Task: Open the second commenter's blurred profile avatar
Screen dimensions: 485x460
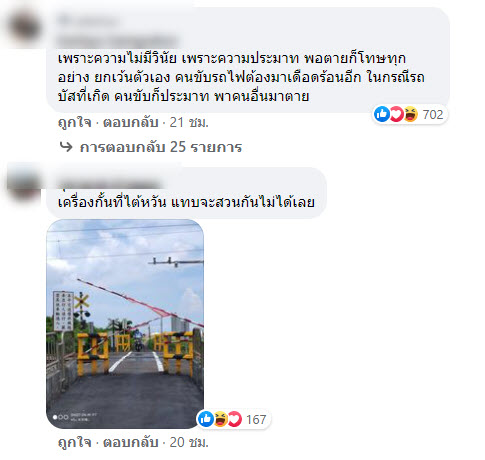Action: point(23,183)
